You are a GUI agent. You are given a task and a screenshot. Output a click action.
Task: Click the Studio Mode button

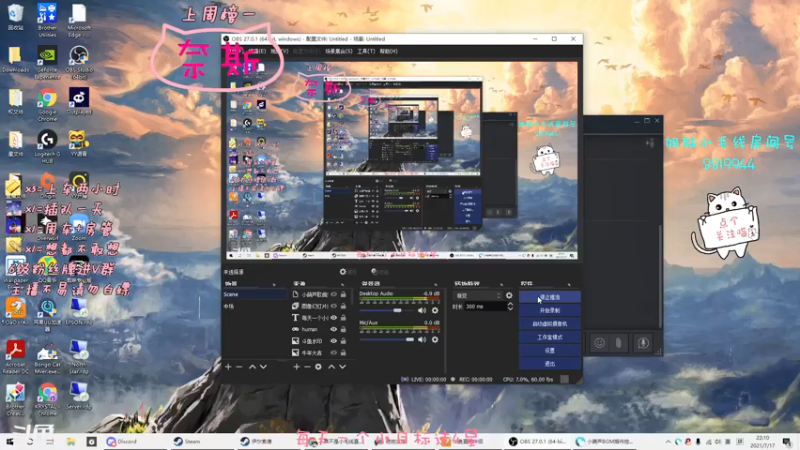(x=549, y=337)
